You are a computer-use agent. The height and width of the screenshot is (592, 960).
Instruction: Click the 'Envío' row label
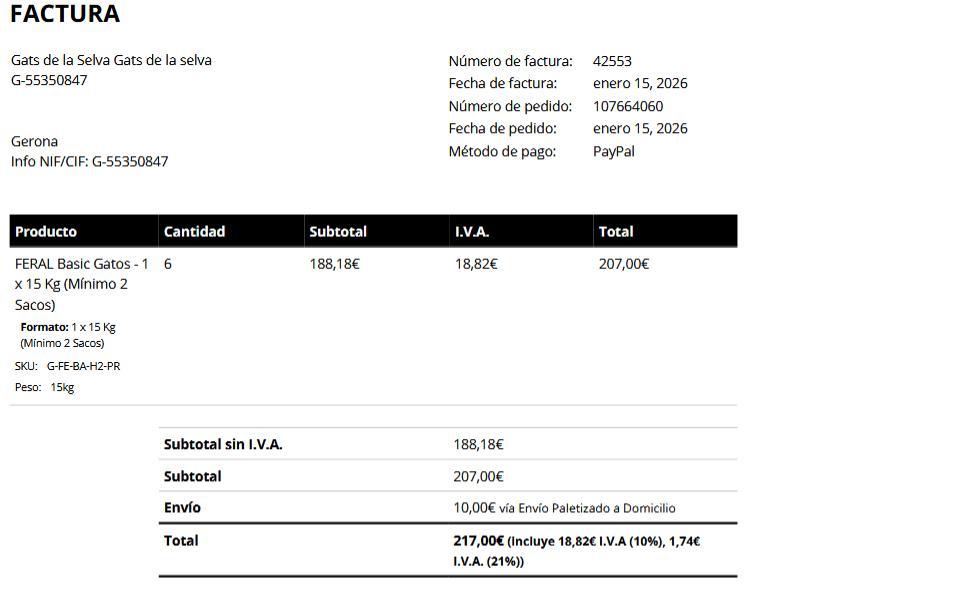(x=182, y=507)
